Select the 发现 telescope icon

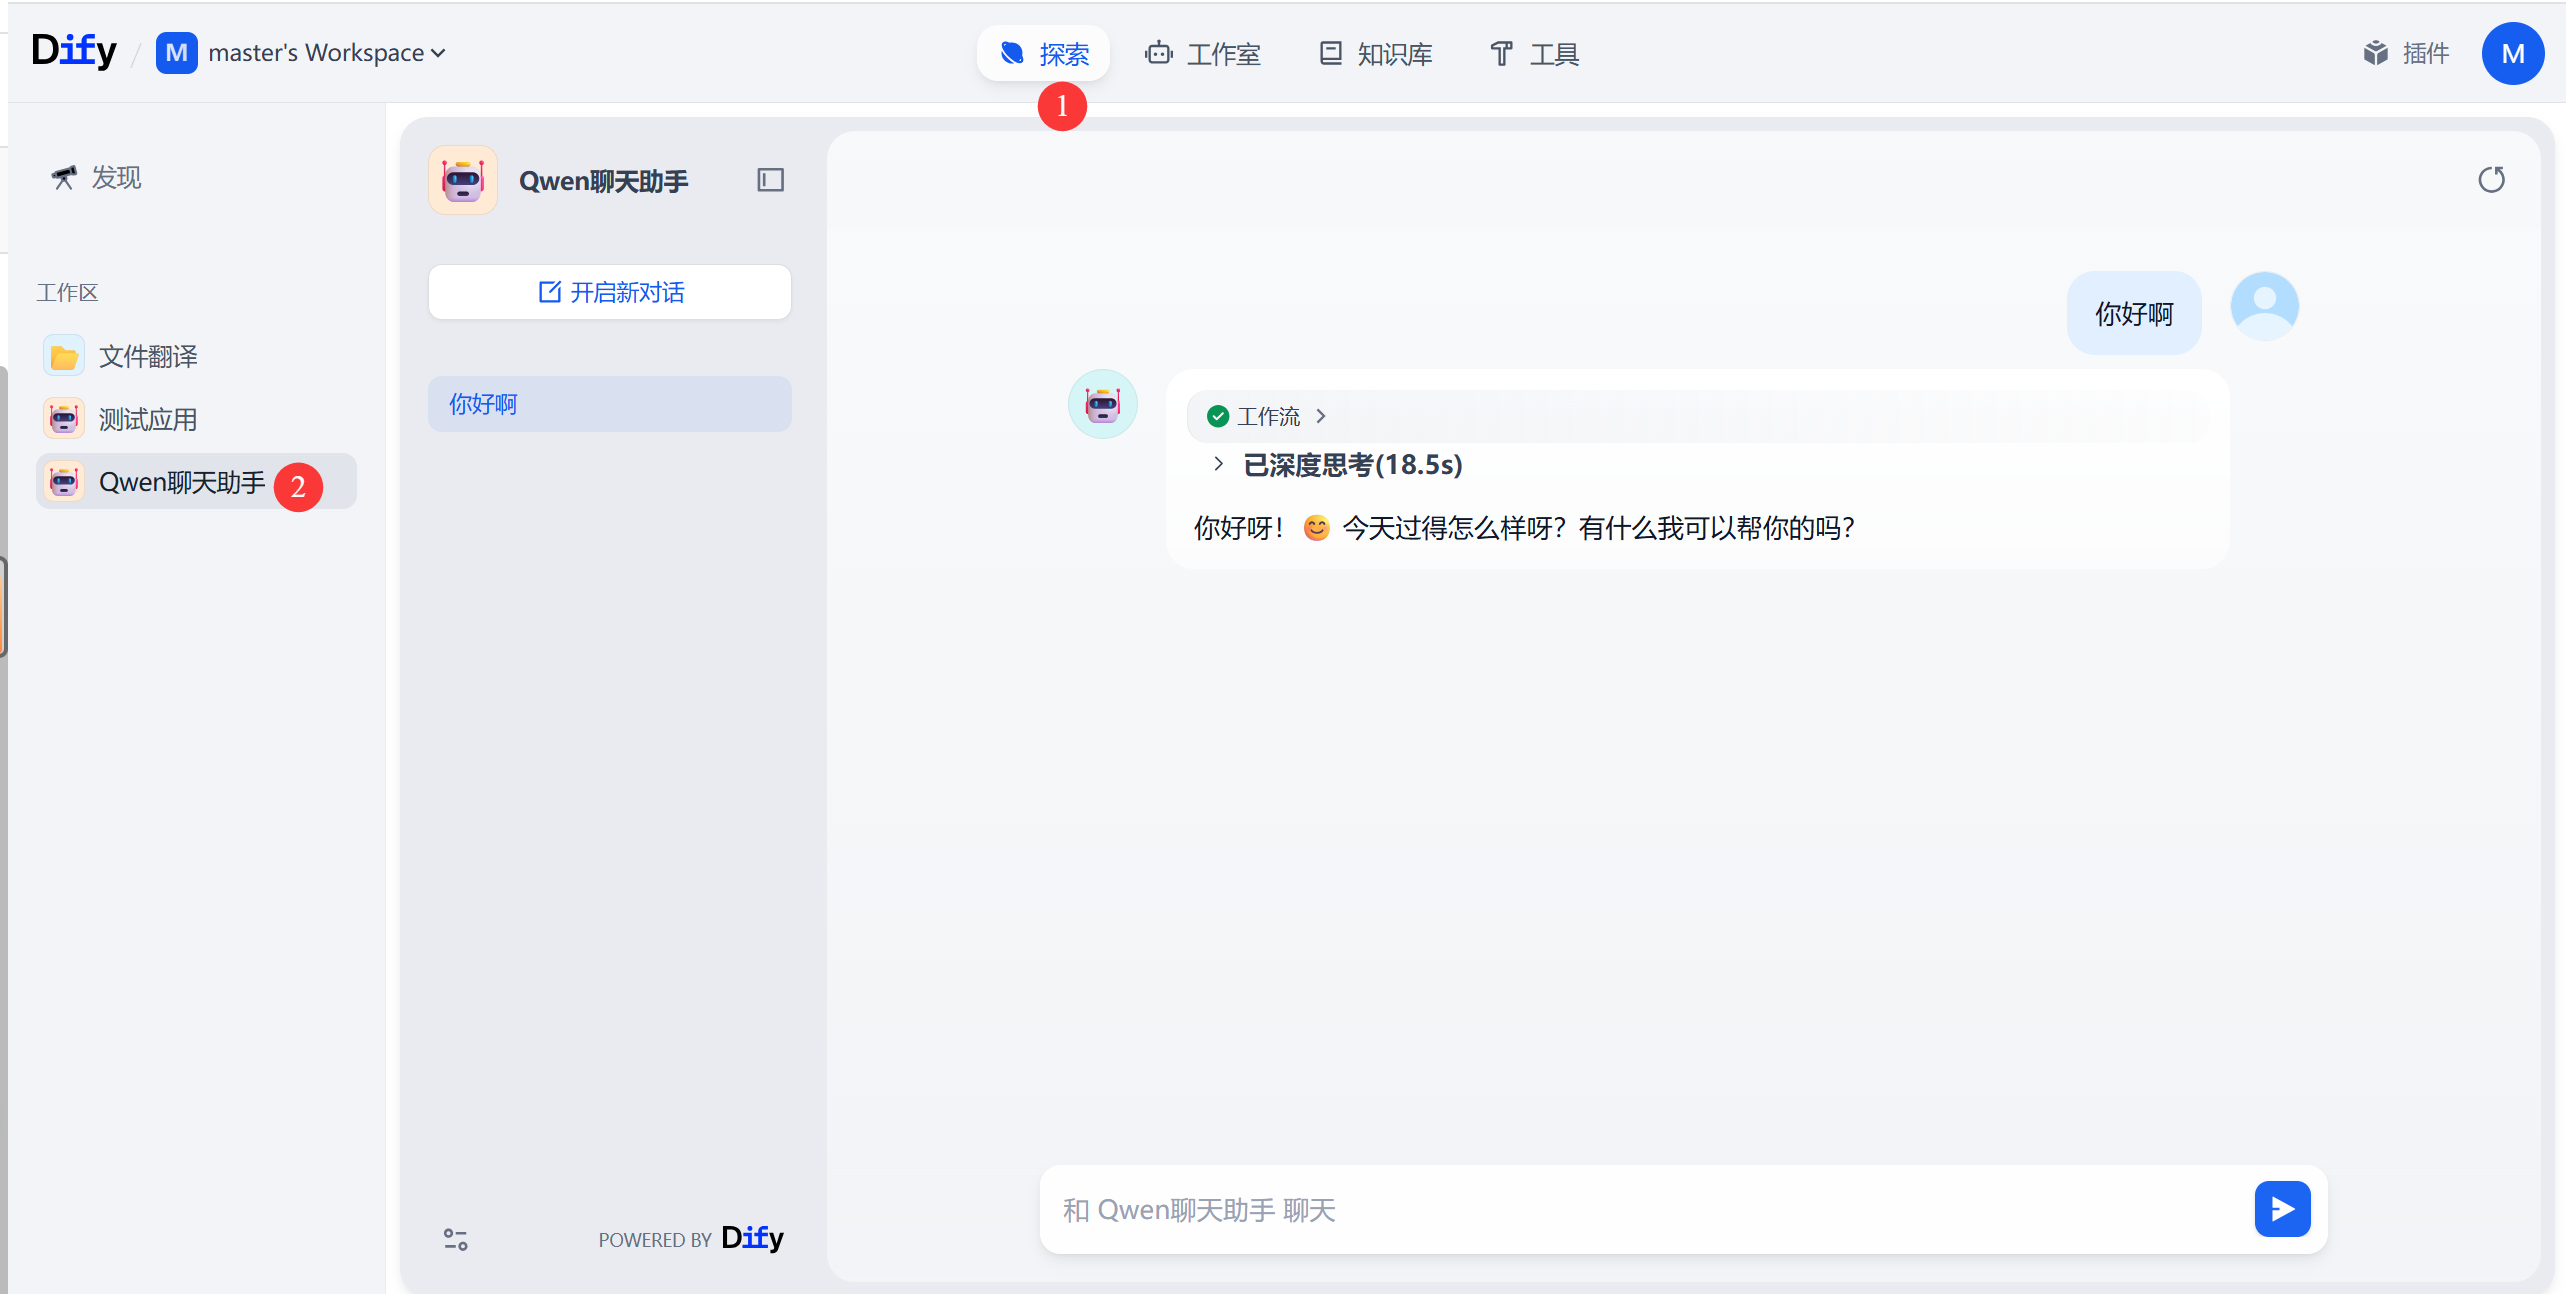tap(62, 177)
